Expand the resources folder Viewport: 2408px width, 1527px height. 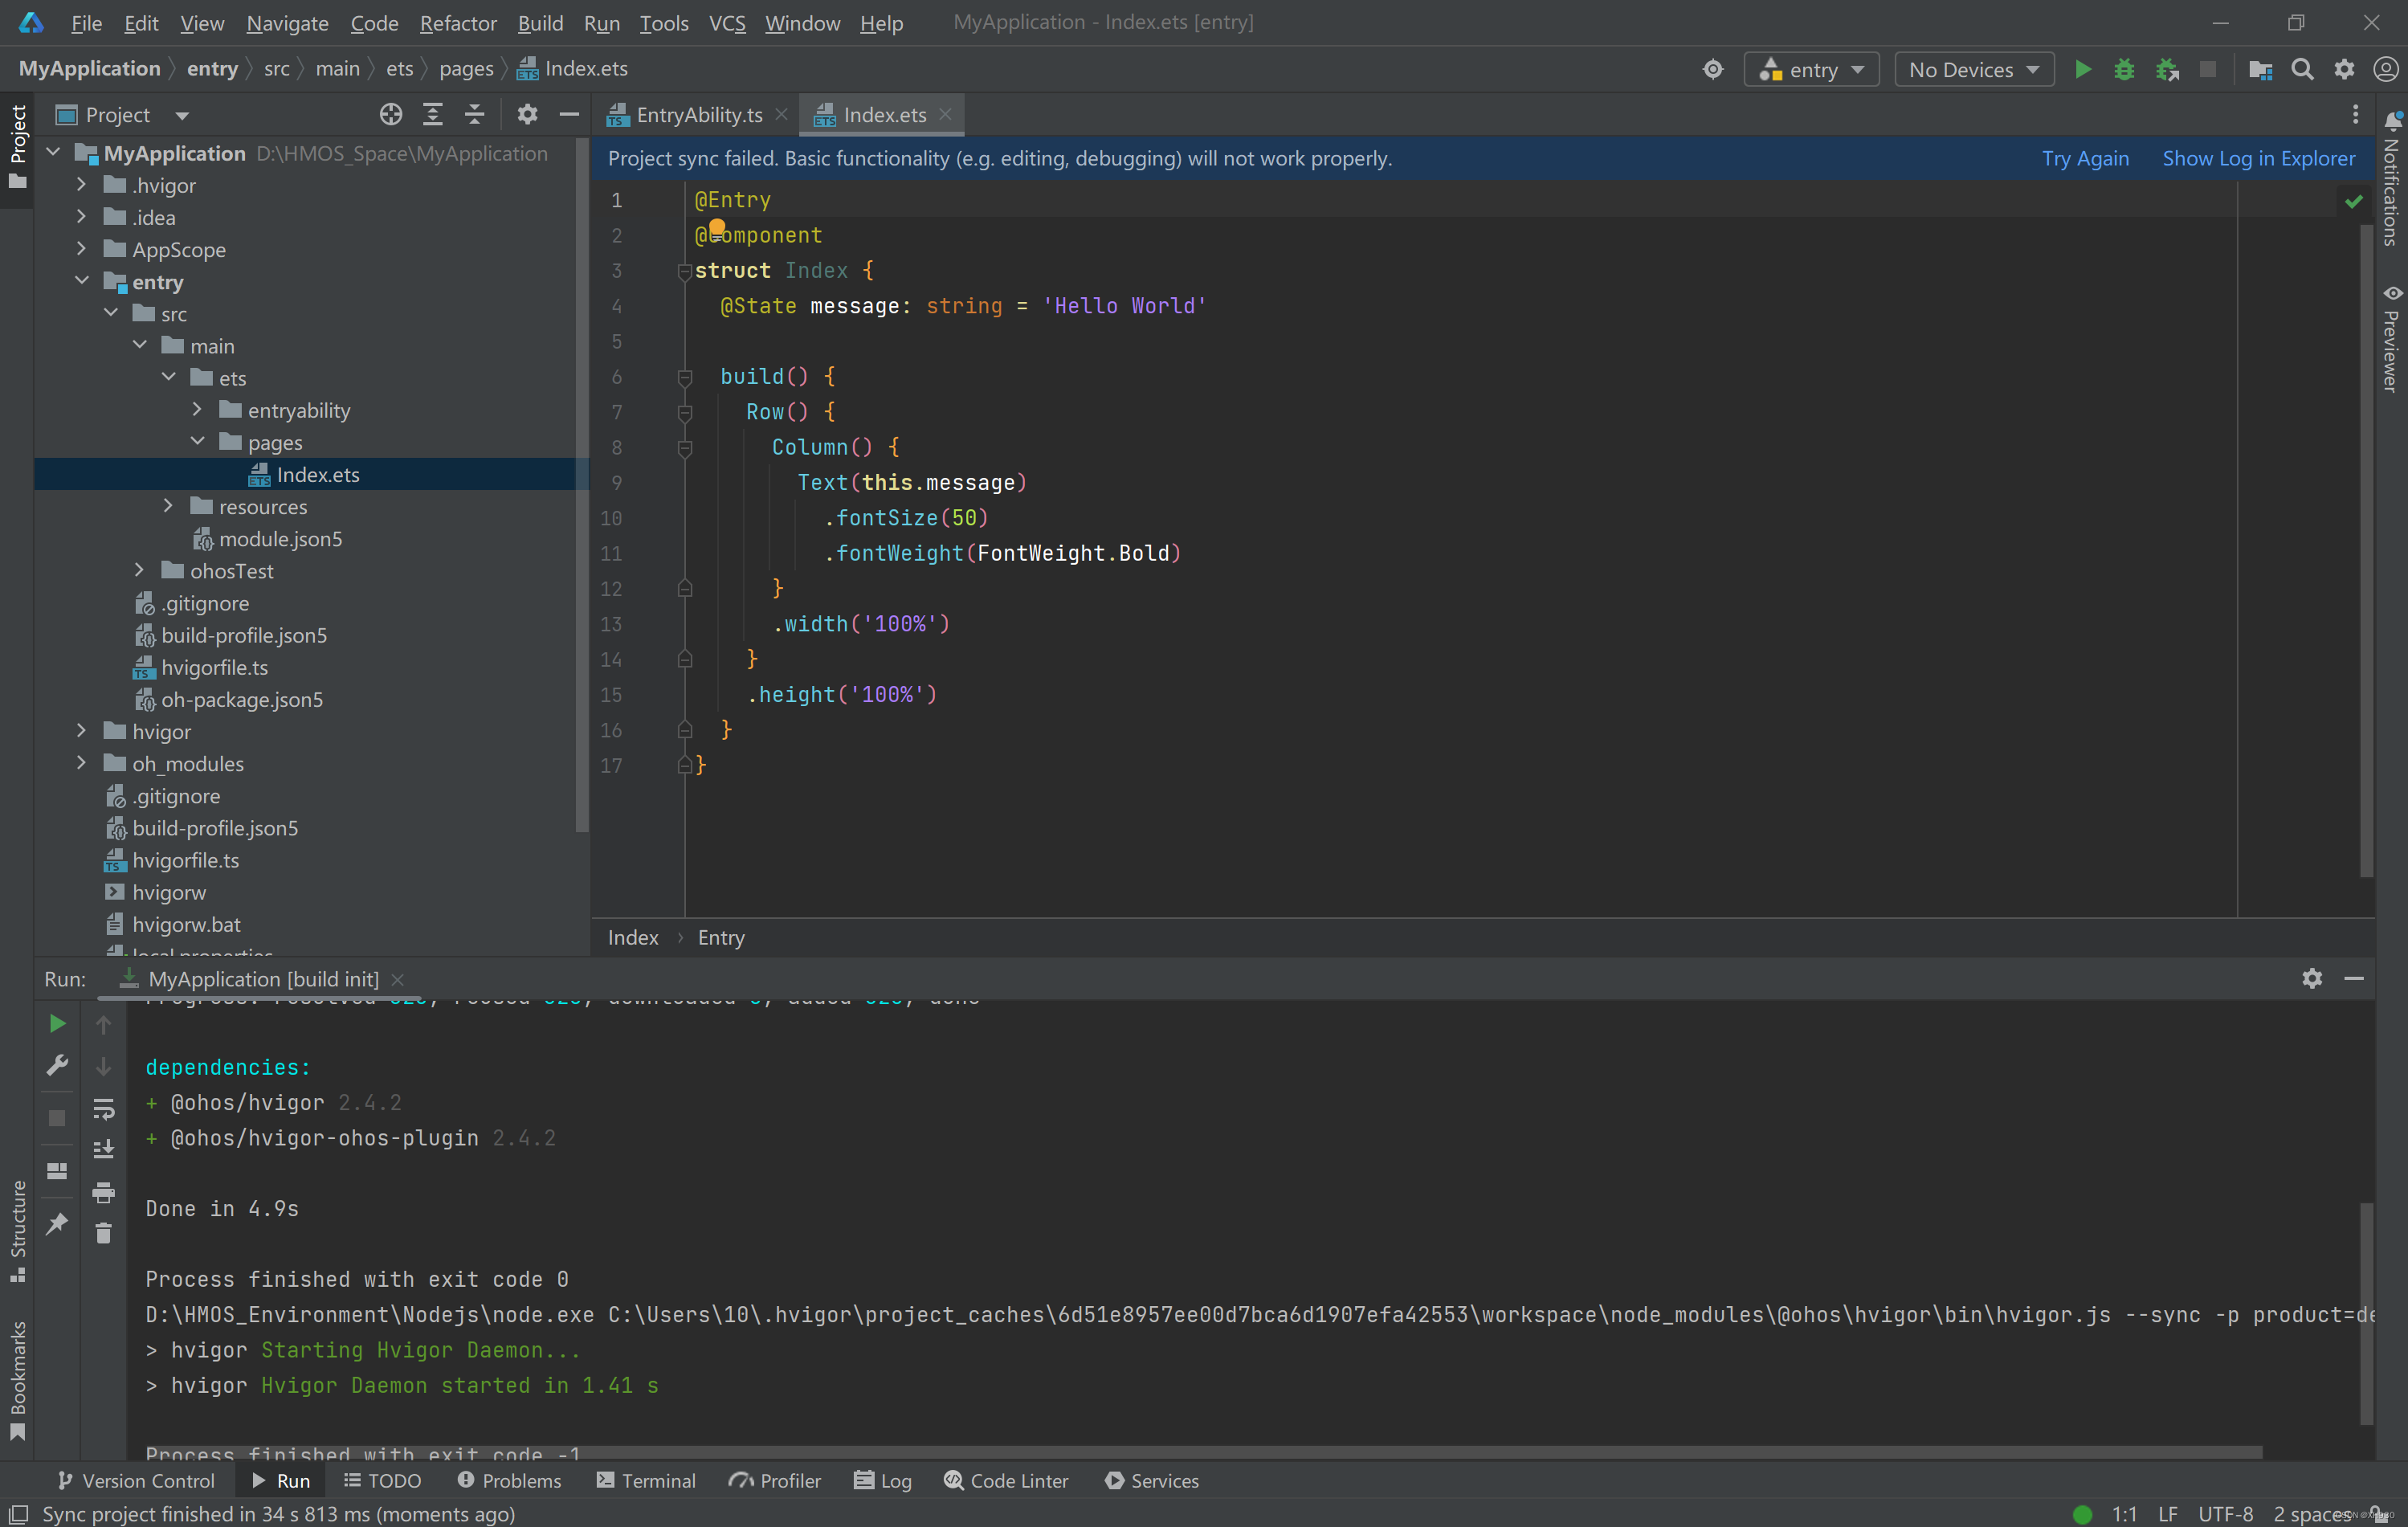click(x=168, y=506)
